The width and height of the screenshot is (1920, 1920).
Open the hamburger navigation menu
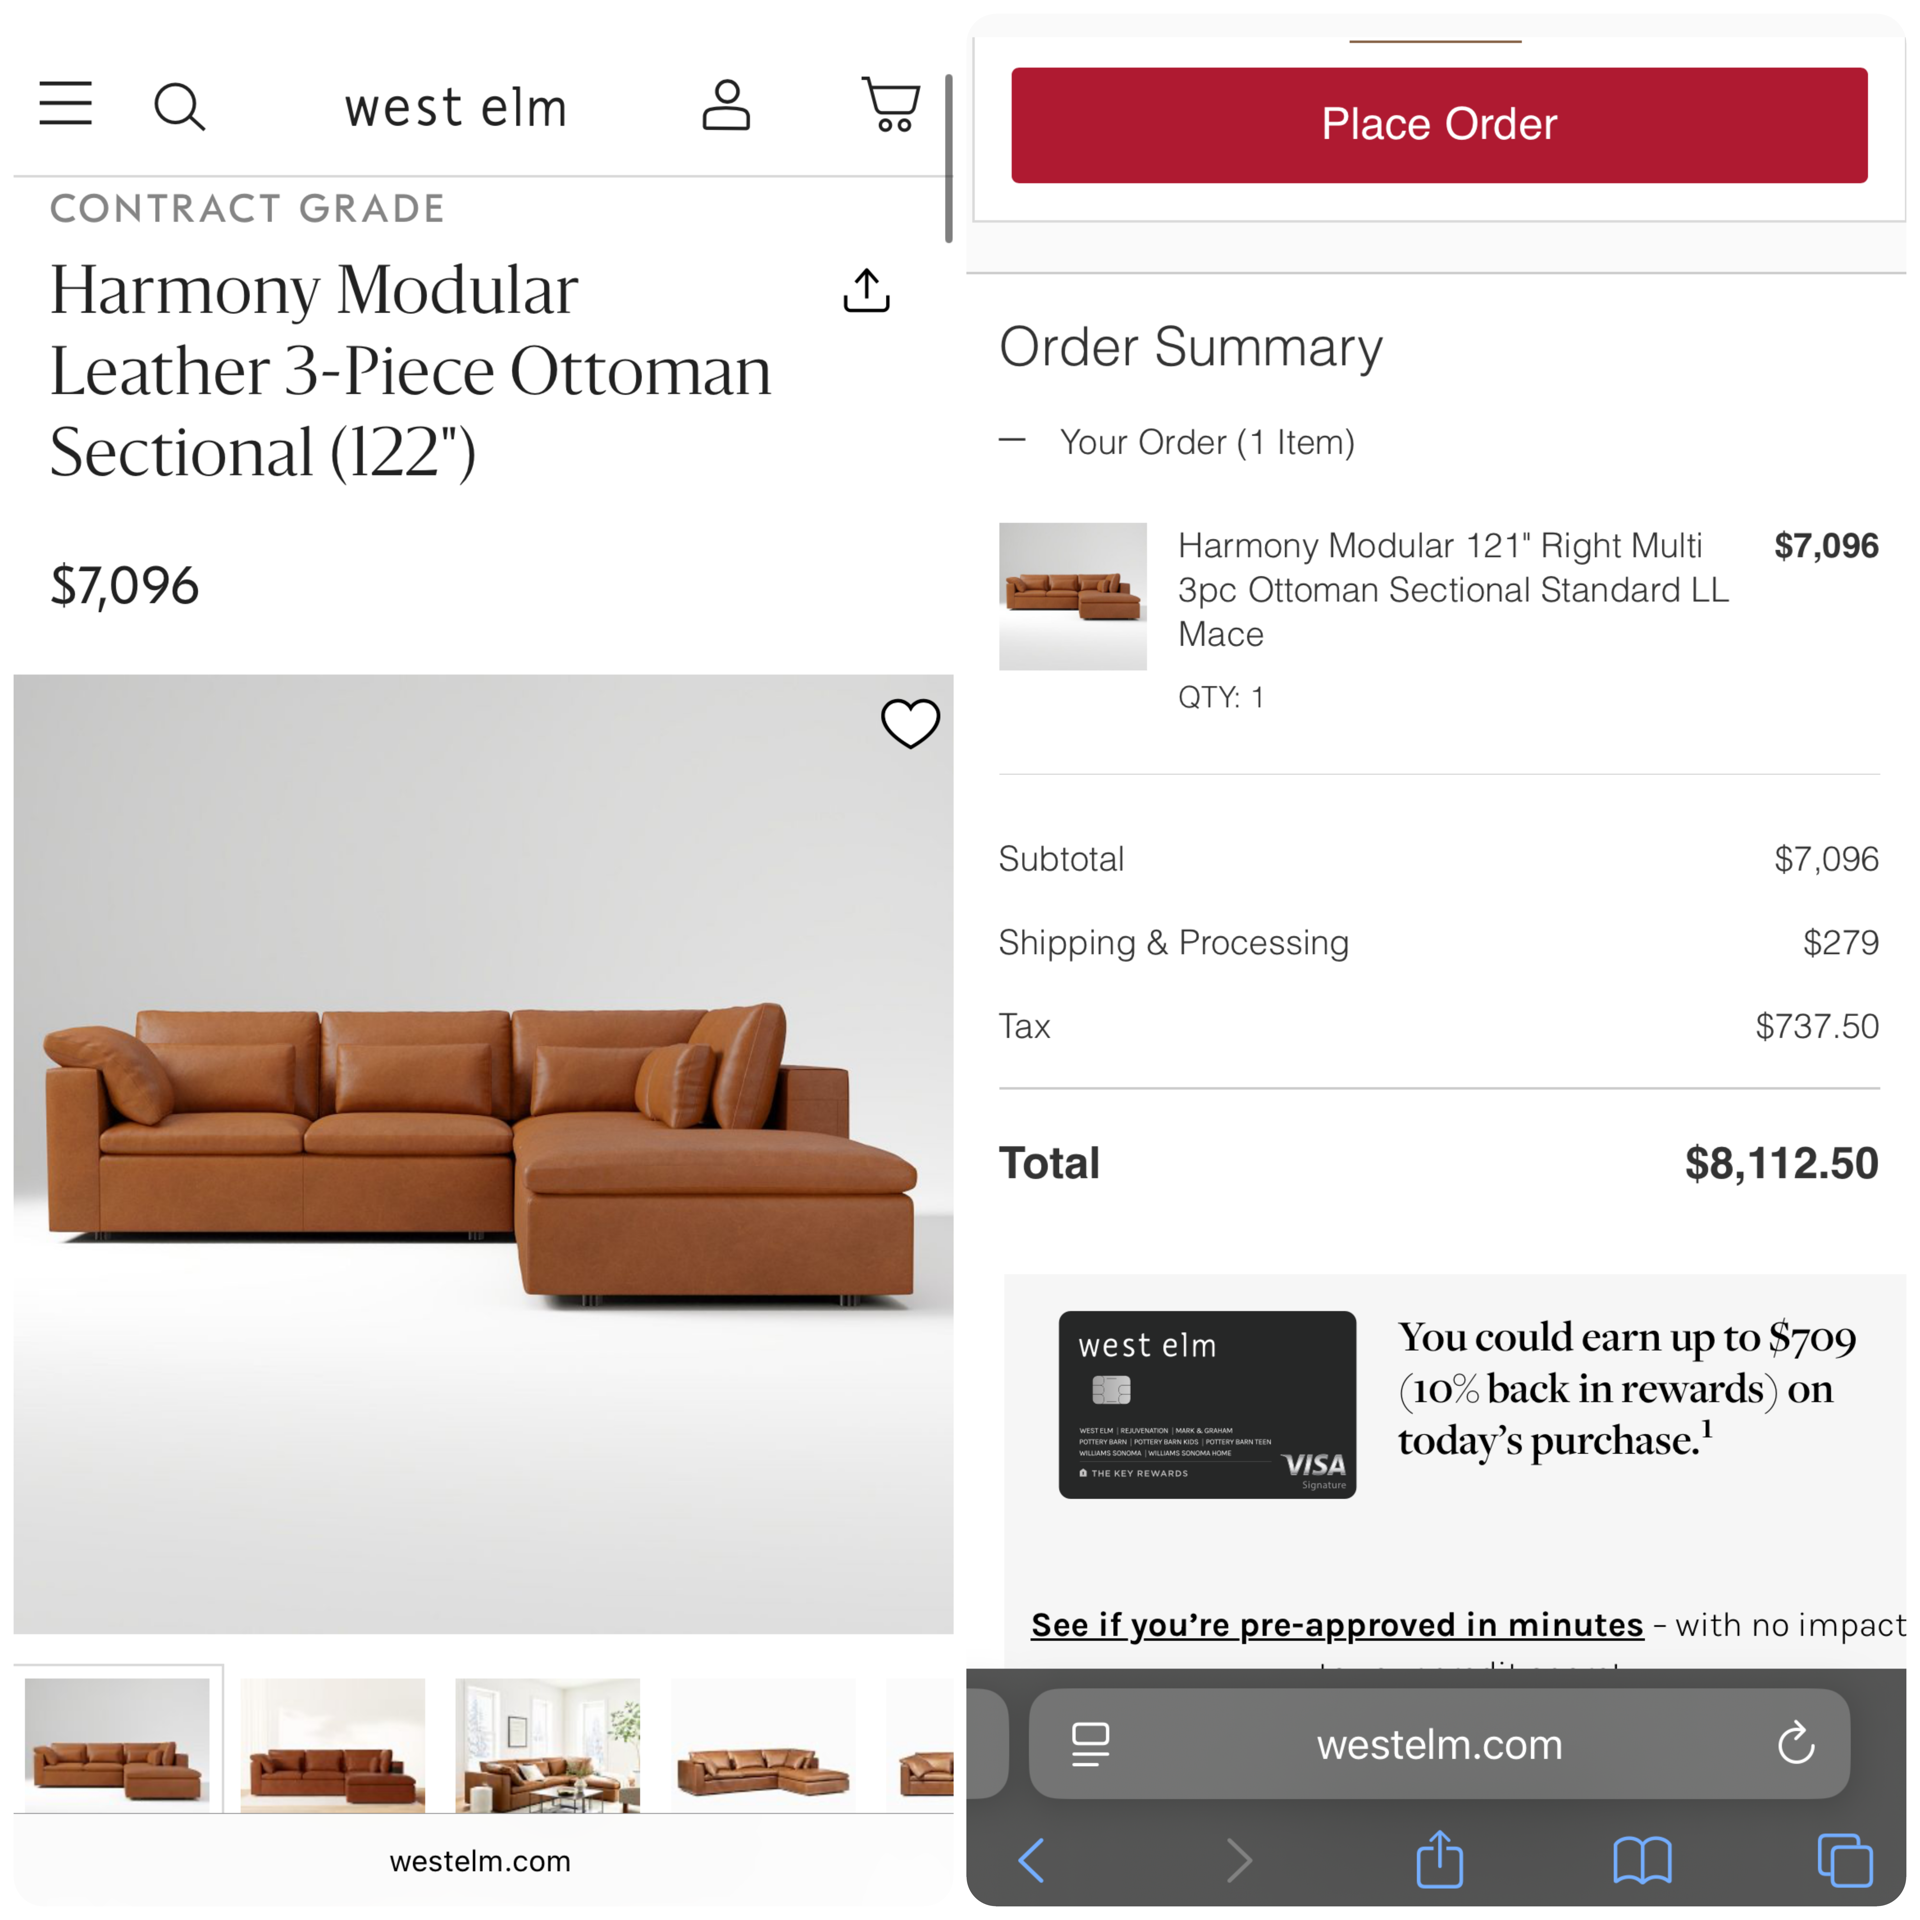click(x=65, y=105)
